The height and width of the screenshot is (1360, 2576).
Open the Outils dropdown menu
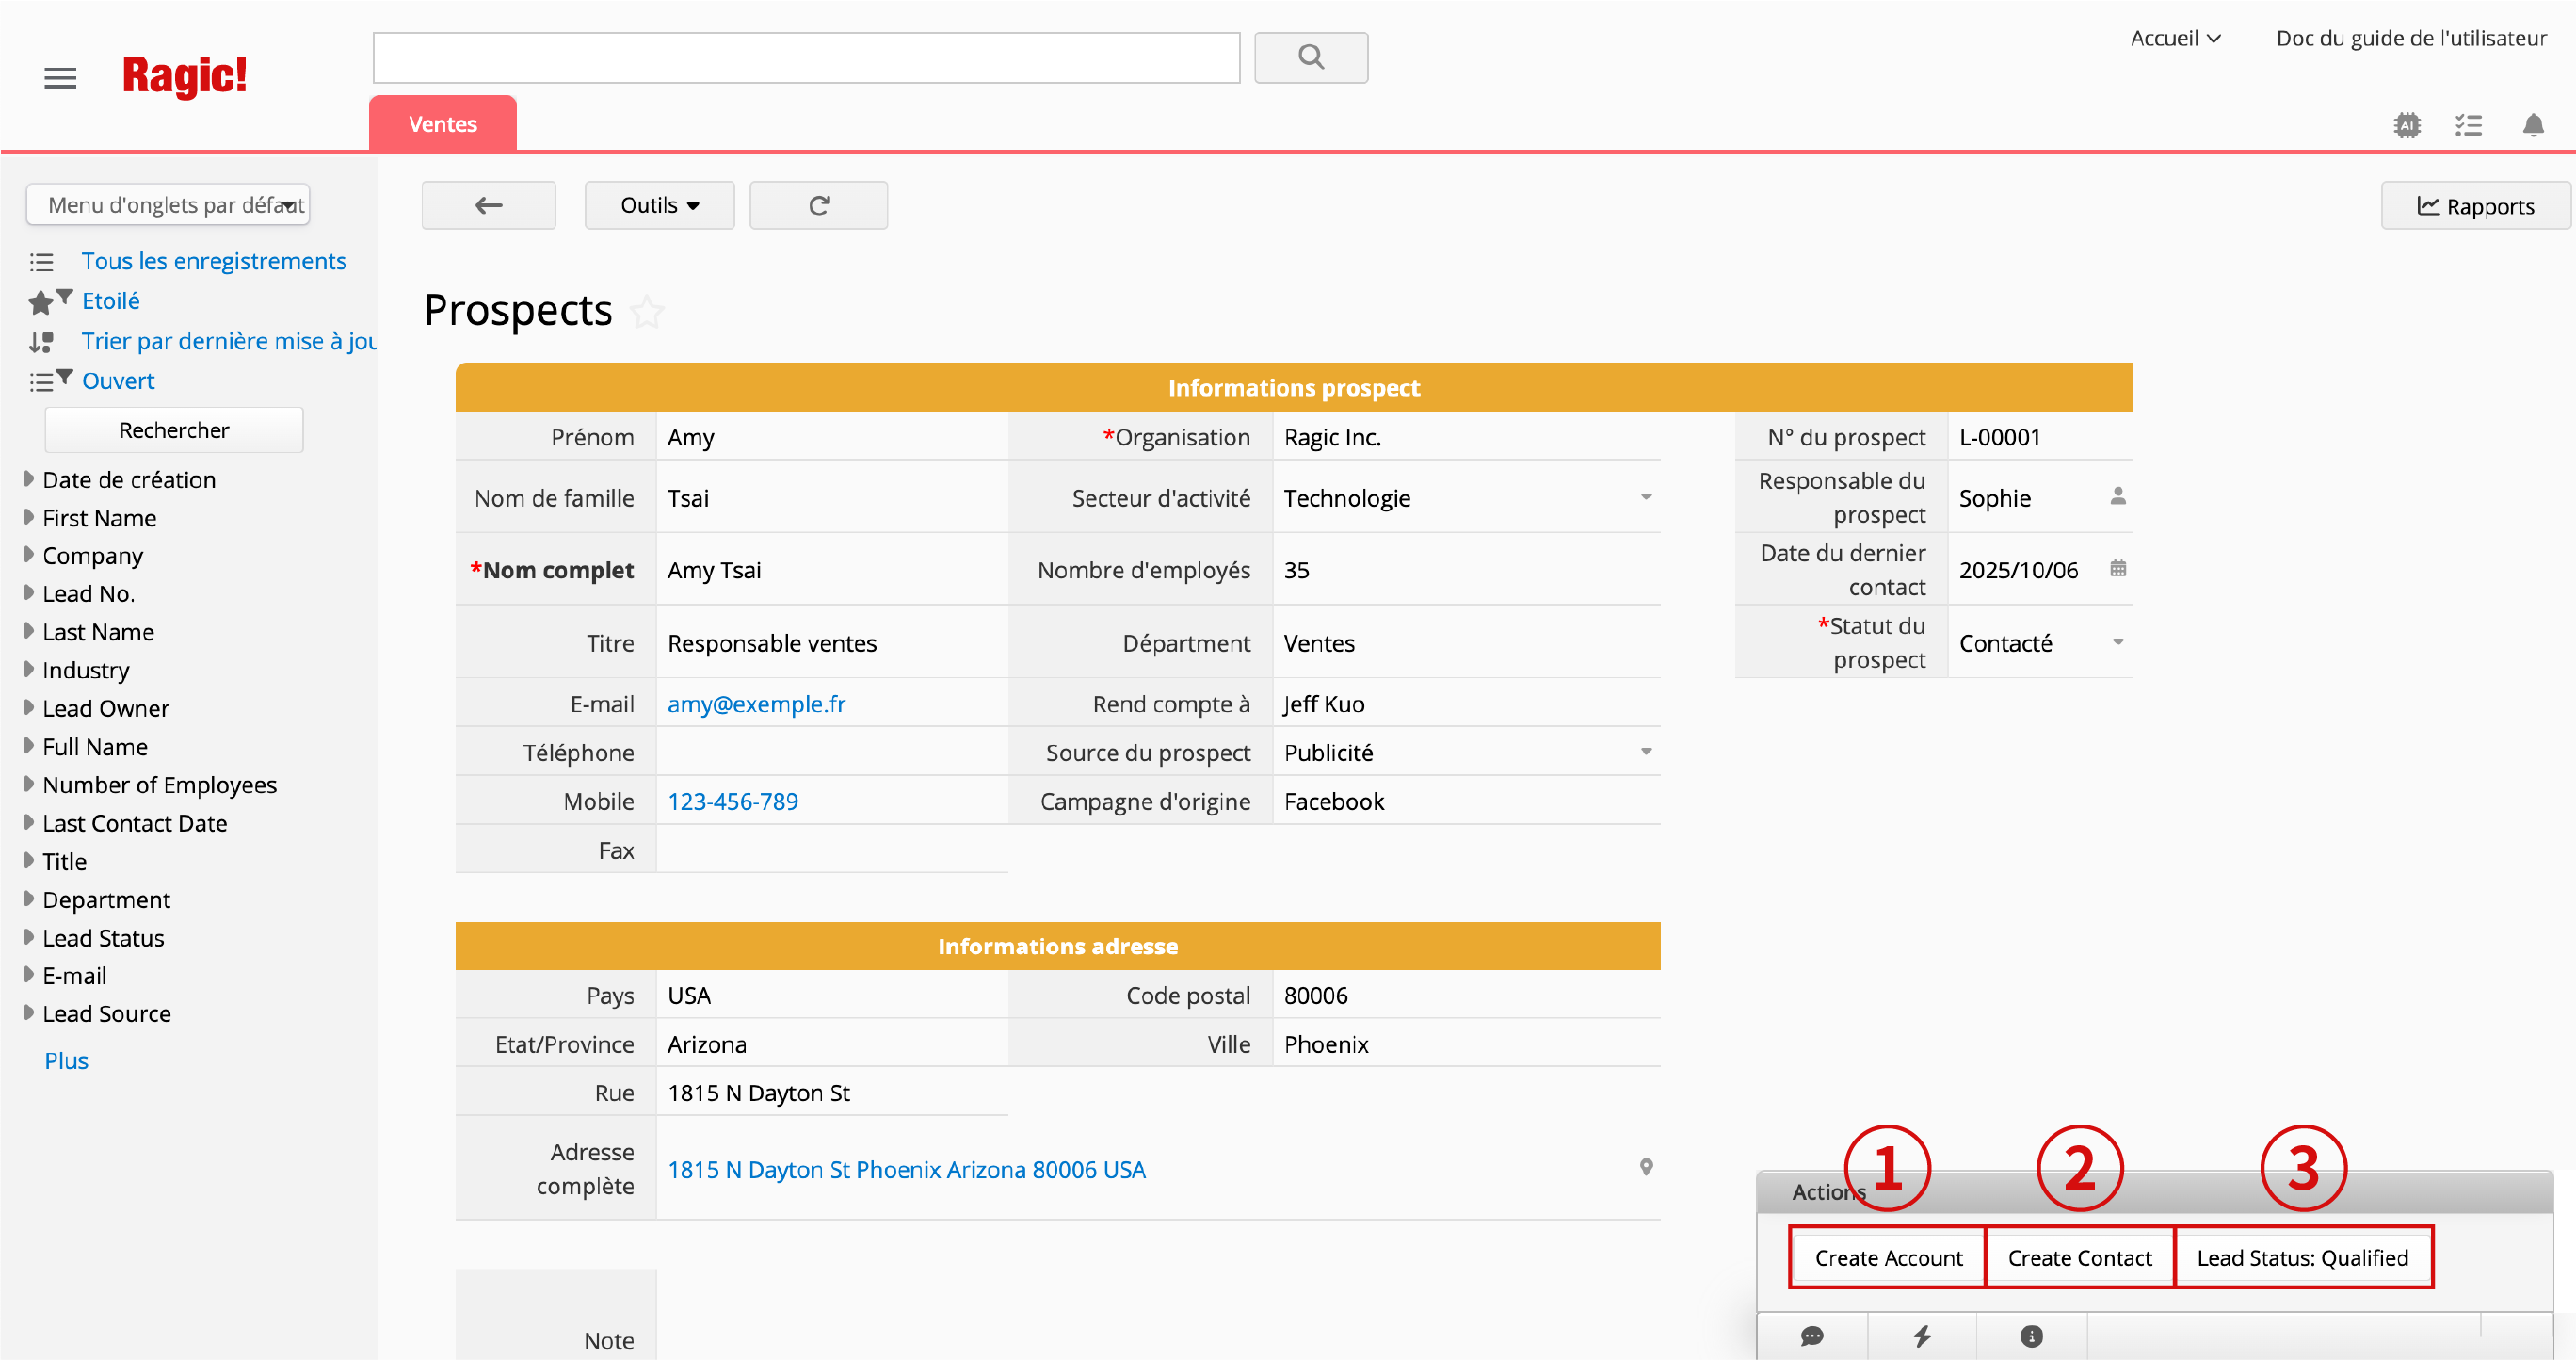659,205
